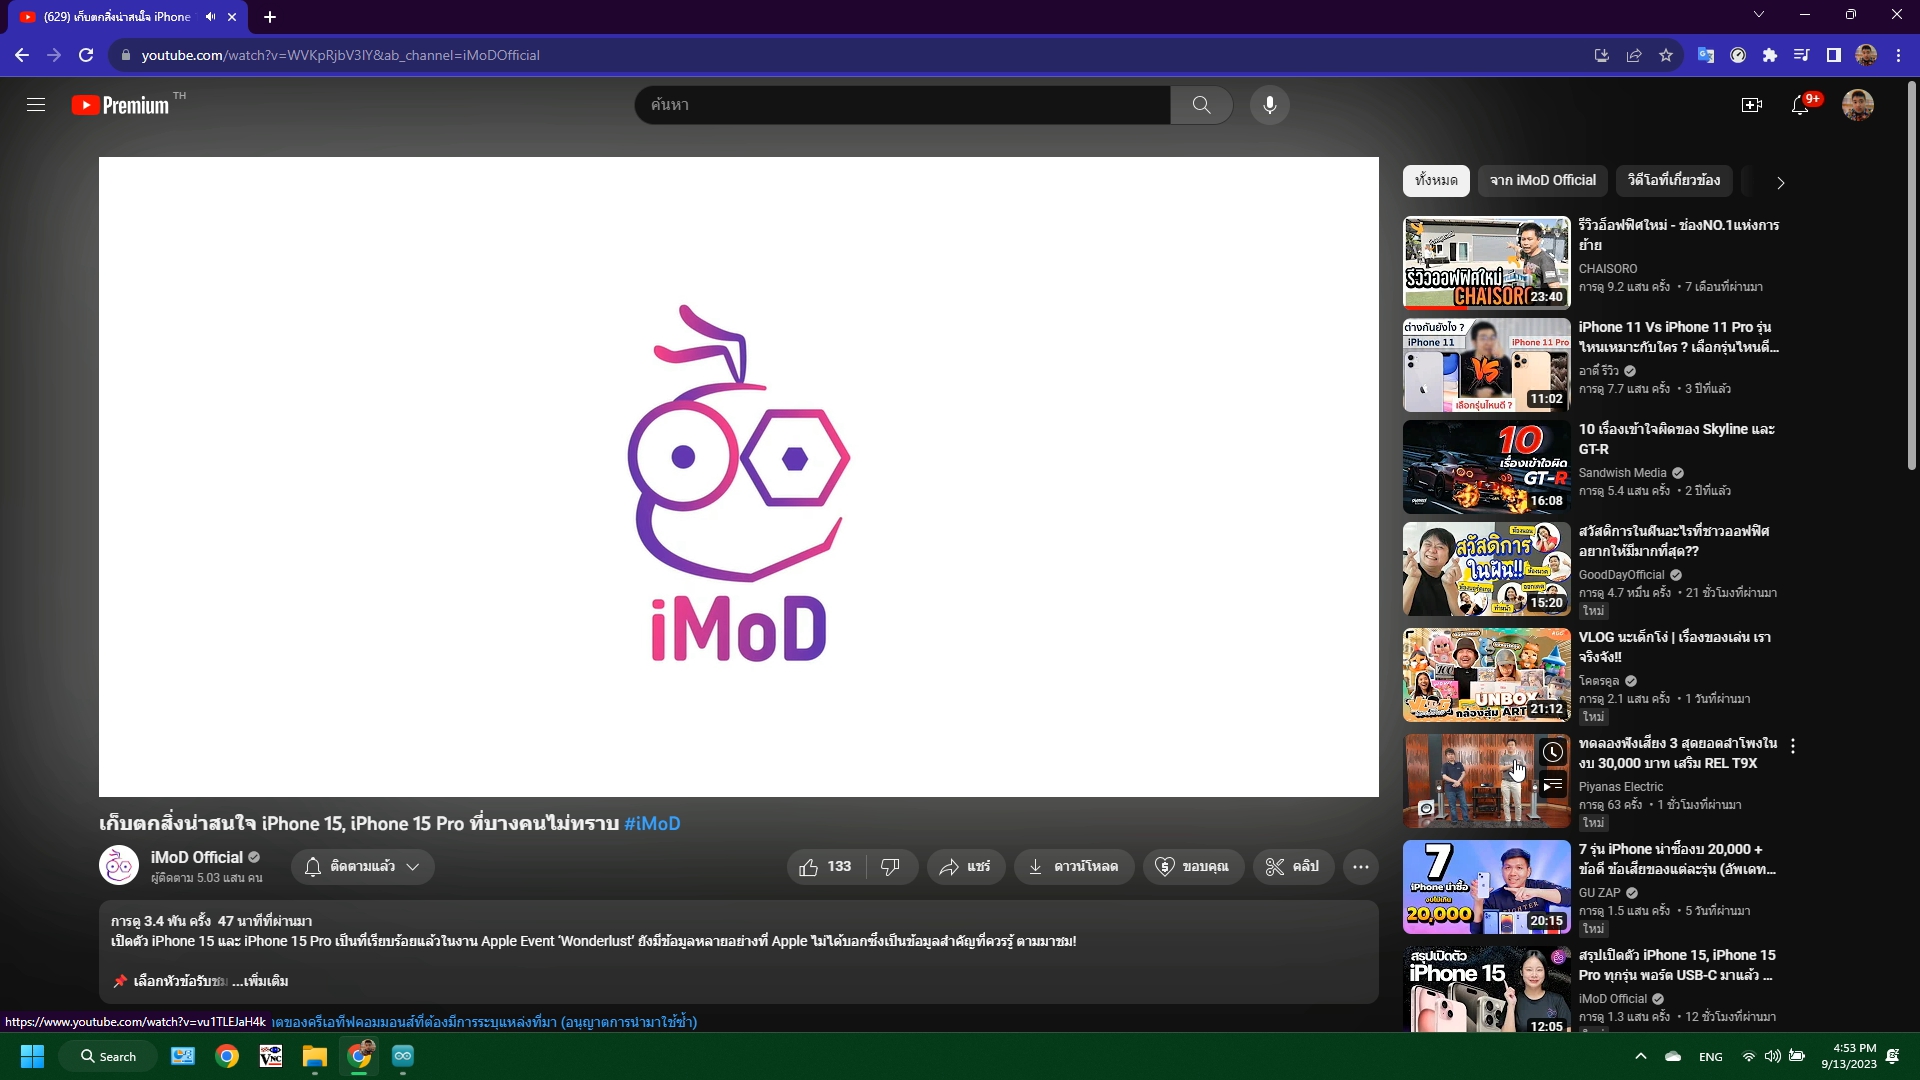
Task: Send thanks via ขอบคุณ button
Action: (1193, 867)
